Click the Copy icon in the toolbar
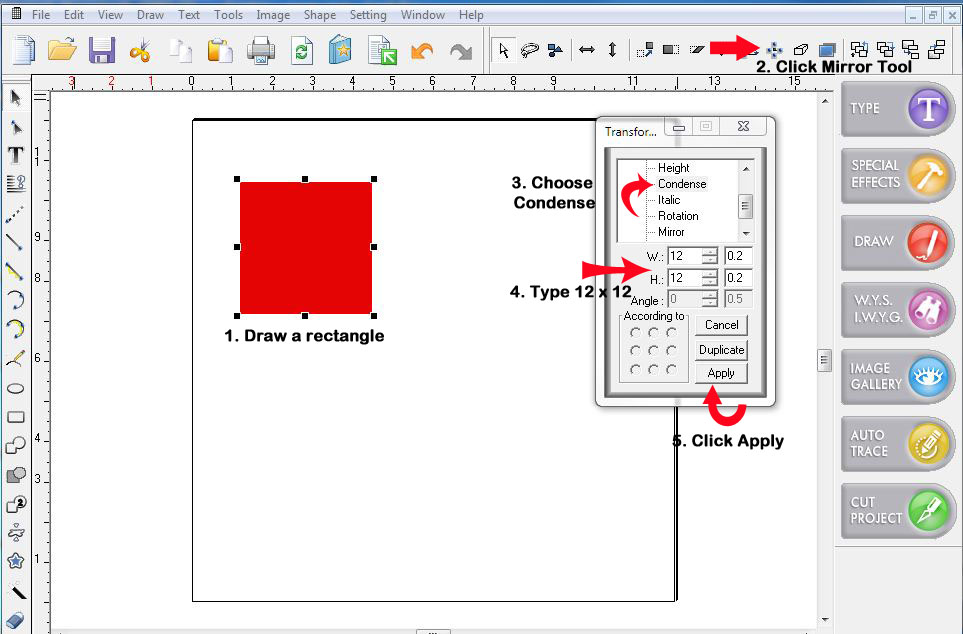Image resolution: width=963 pixels, height=634 pixels. point(181,50)
